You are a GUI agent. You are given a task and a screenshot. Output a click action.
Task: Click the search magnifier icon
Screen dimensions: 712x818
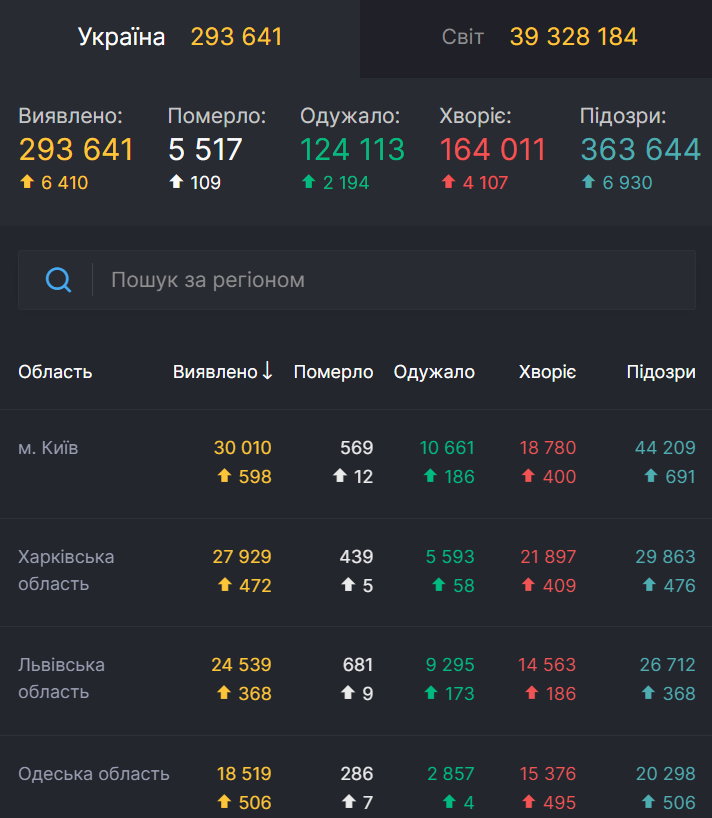57,279
